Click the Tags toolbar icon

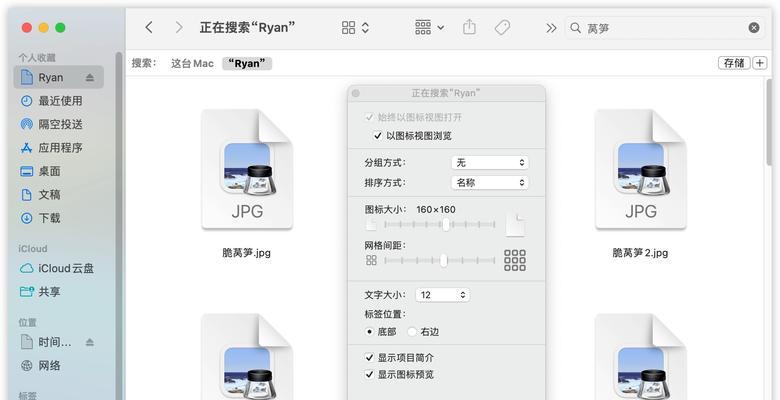[502, 27]
